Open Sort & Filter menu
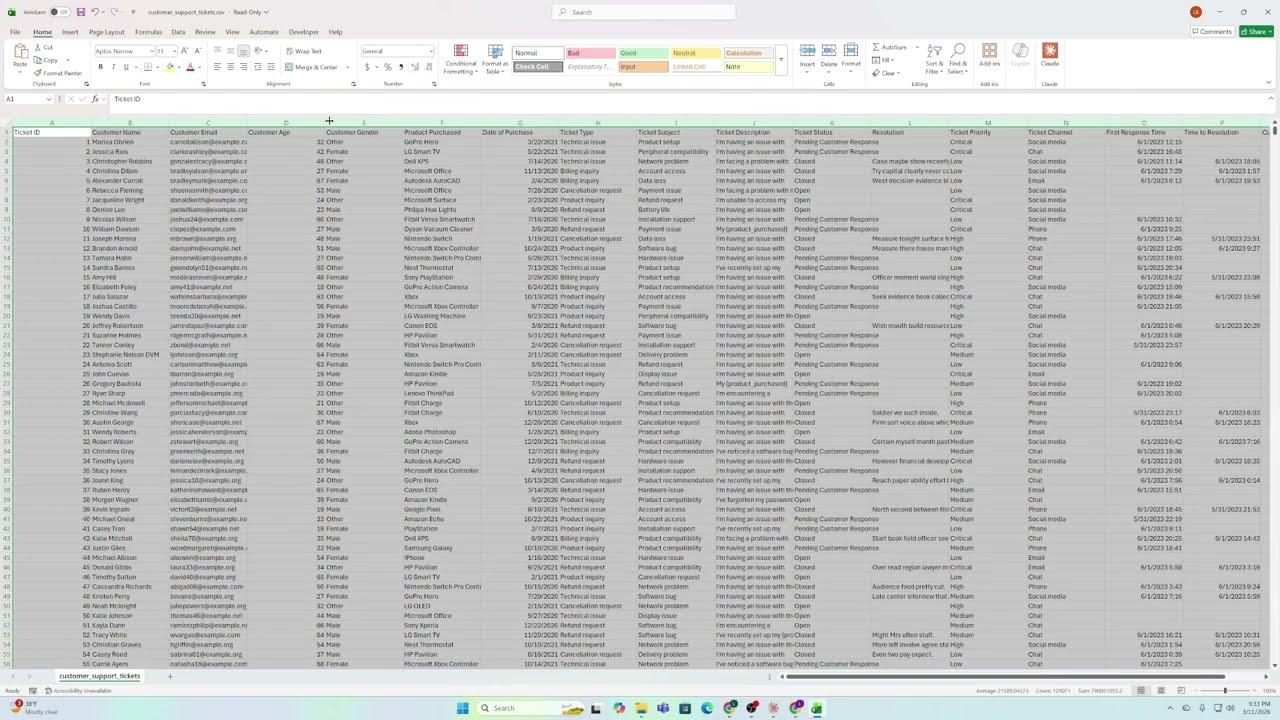This screenshot has height=720, width=1280. point(934,59)
